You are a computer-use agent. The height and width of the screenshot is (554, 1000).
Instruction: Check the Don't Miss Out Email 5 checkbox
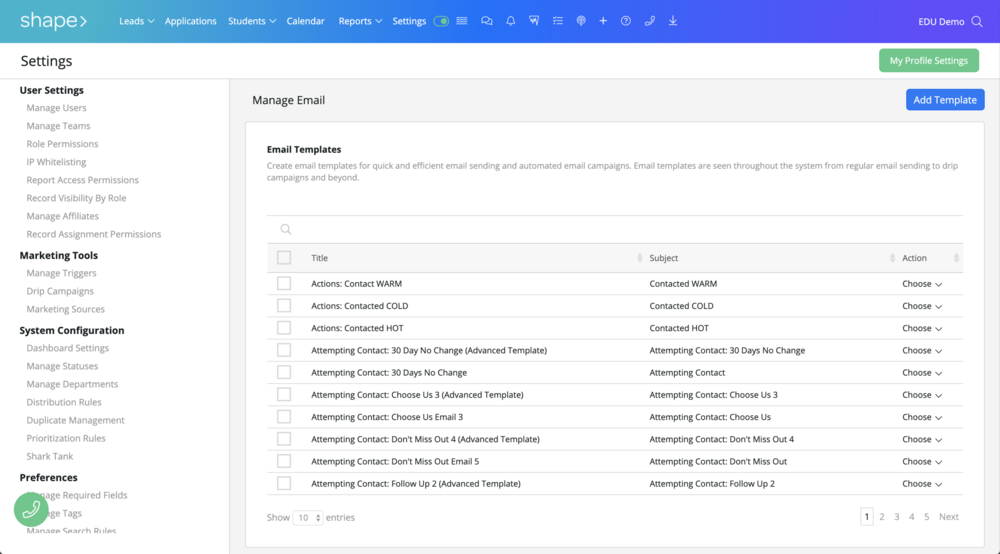pos(284,461)
